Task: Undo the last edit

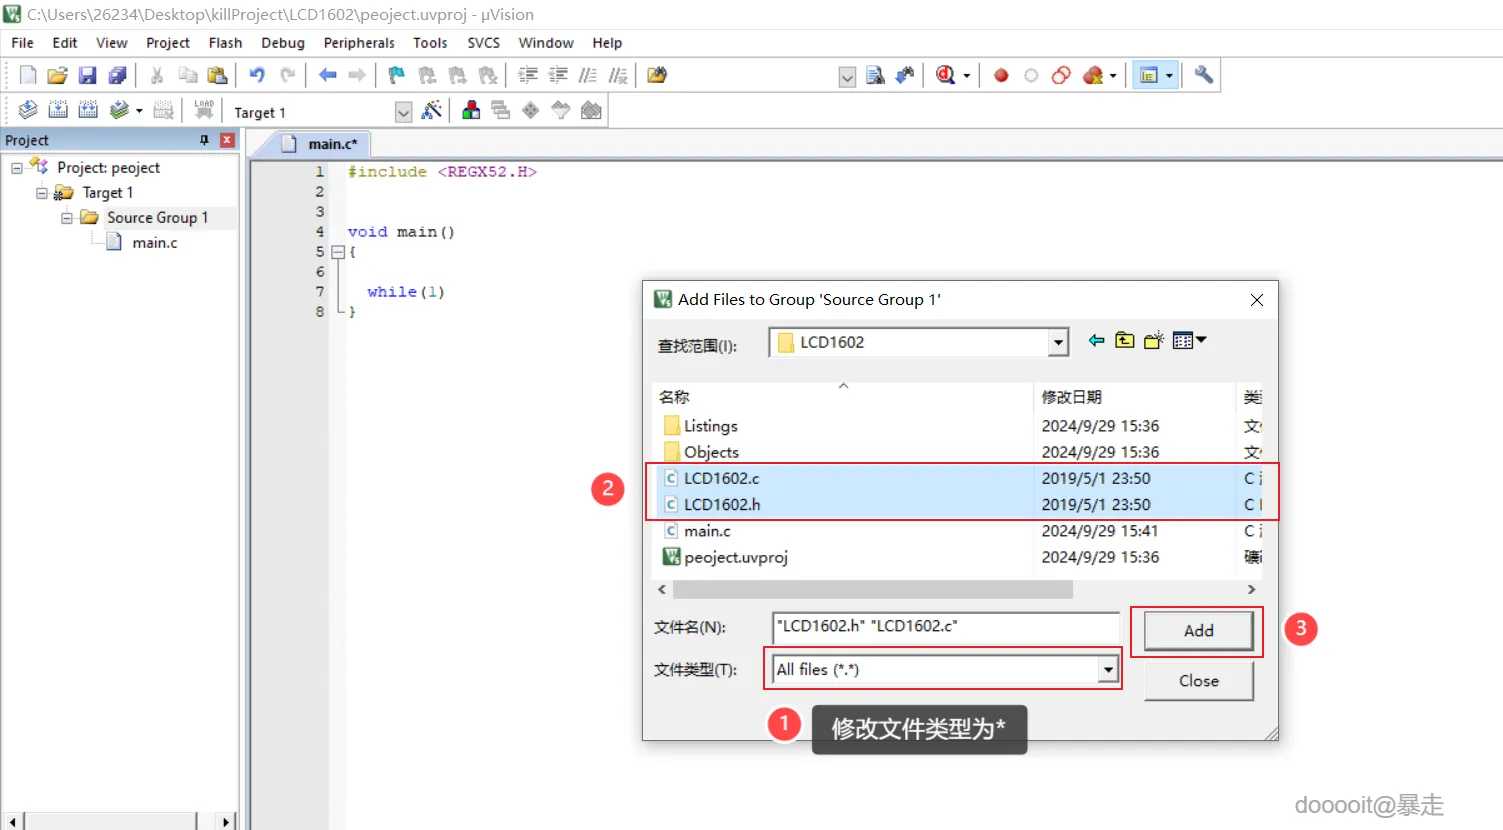Action: (x=257, y=75)
